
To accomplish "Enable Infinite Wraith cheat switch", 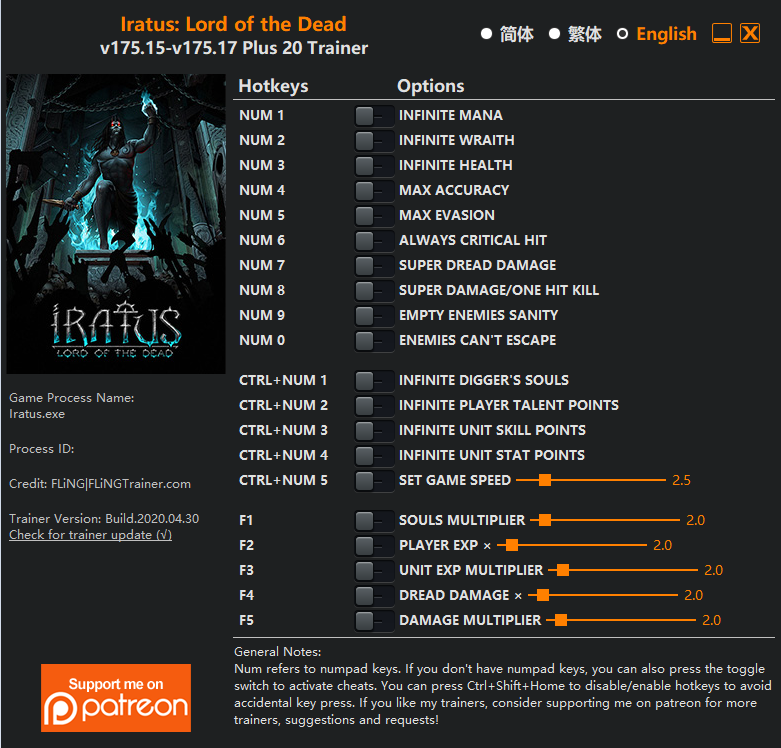I will 374,141.
